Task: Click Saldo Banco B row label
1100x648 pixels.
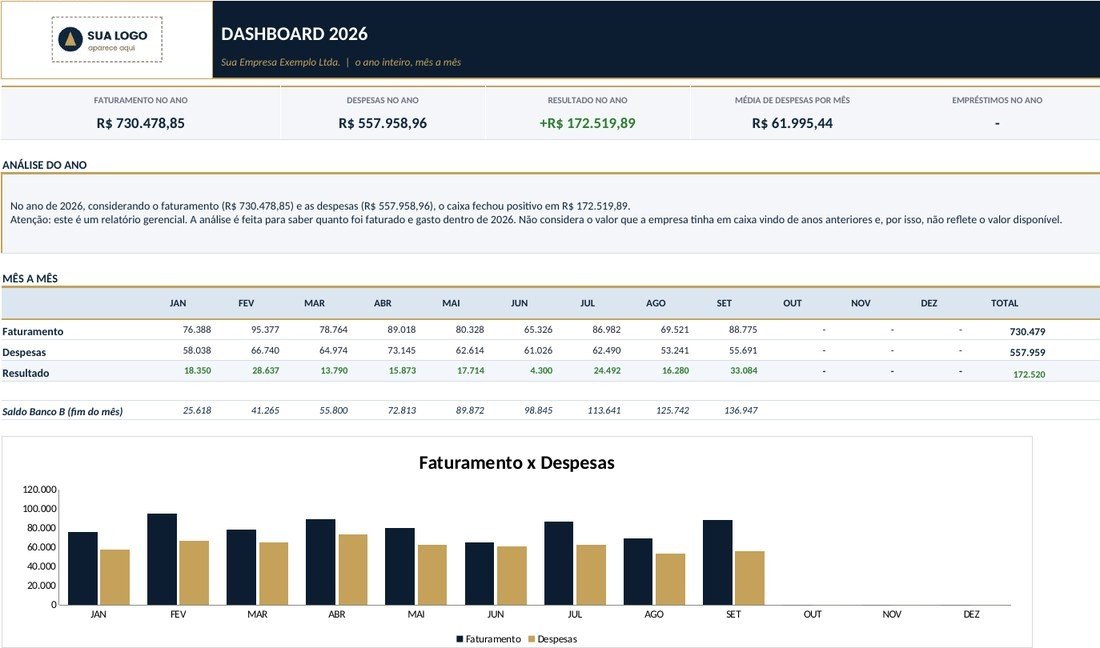Action: [x=62, y=411]
